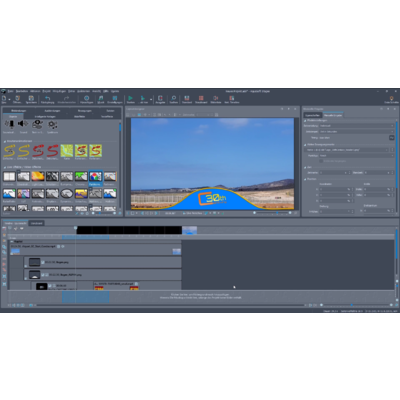Click the music note icon in toolbar
400x400 pixels.
click(x=101, y=98)
